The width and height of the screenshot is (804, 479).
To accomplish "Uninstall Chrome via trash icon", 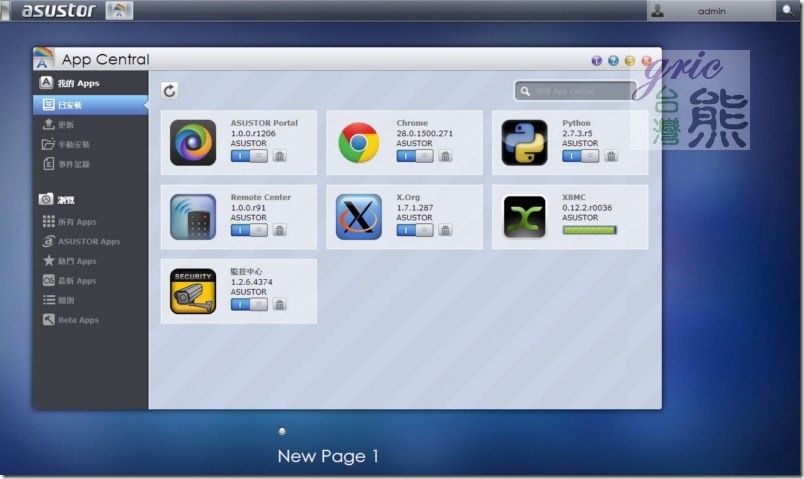I will pyautogui.click(x=445, y=156).
